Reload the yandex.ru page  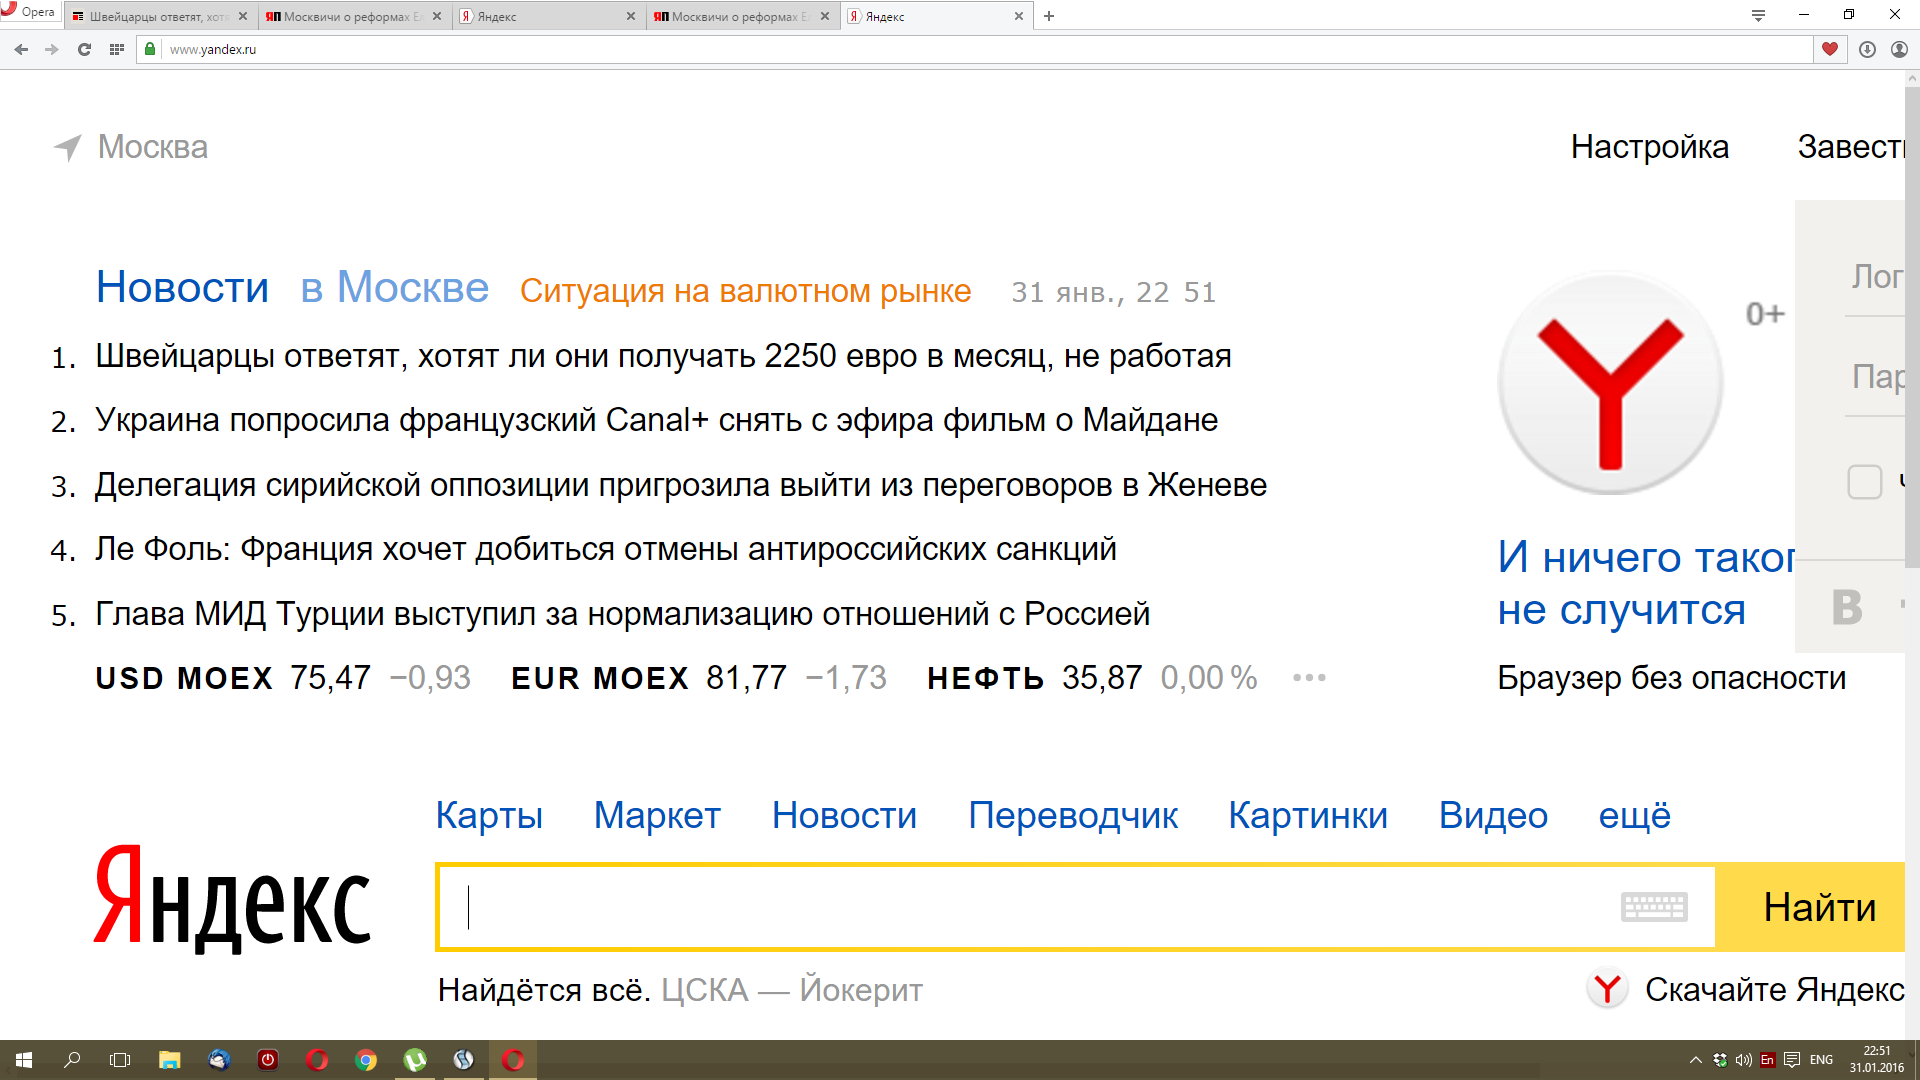84,49
